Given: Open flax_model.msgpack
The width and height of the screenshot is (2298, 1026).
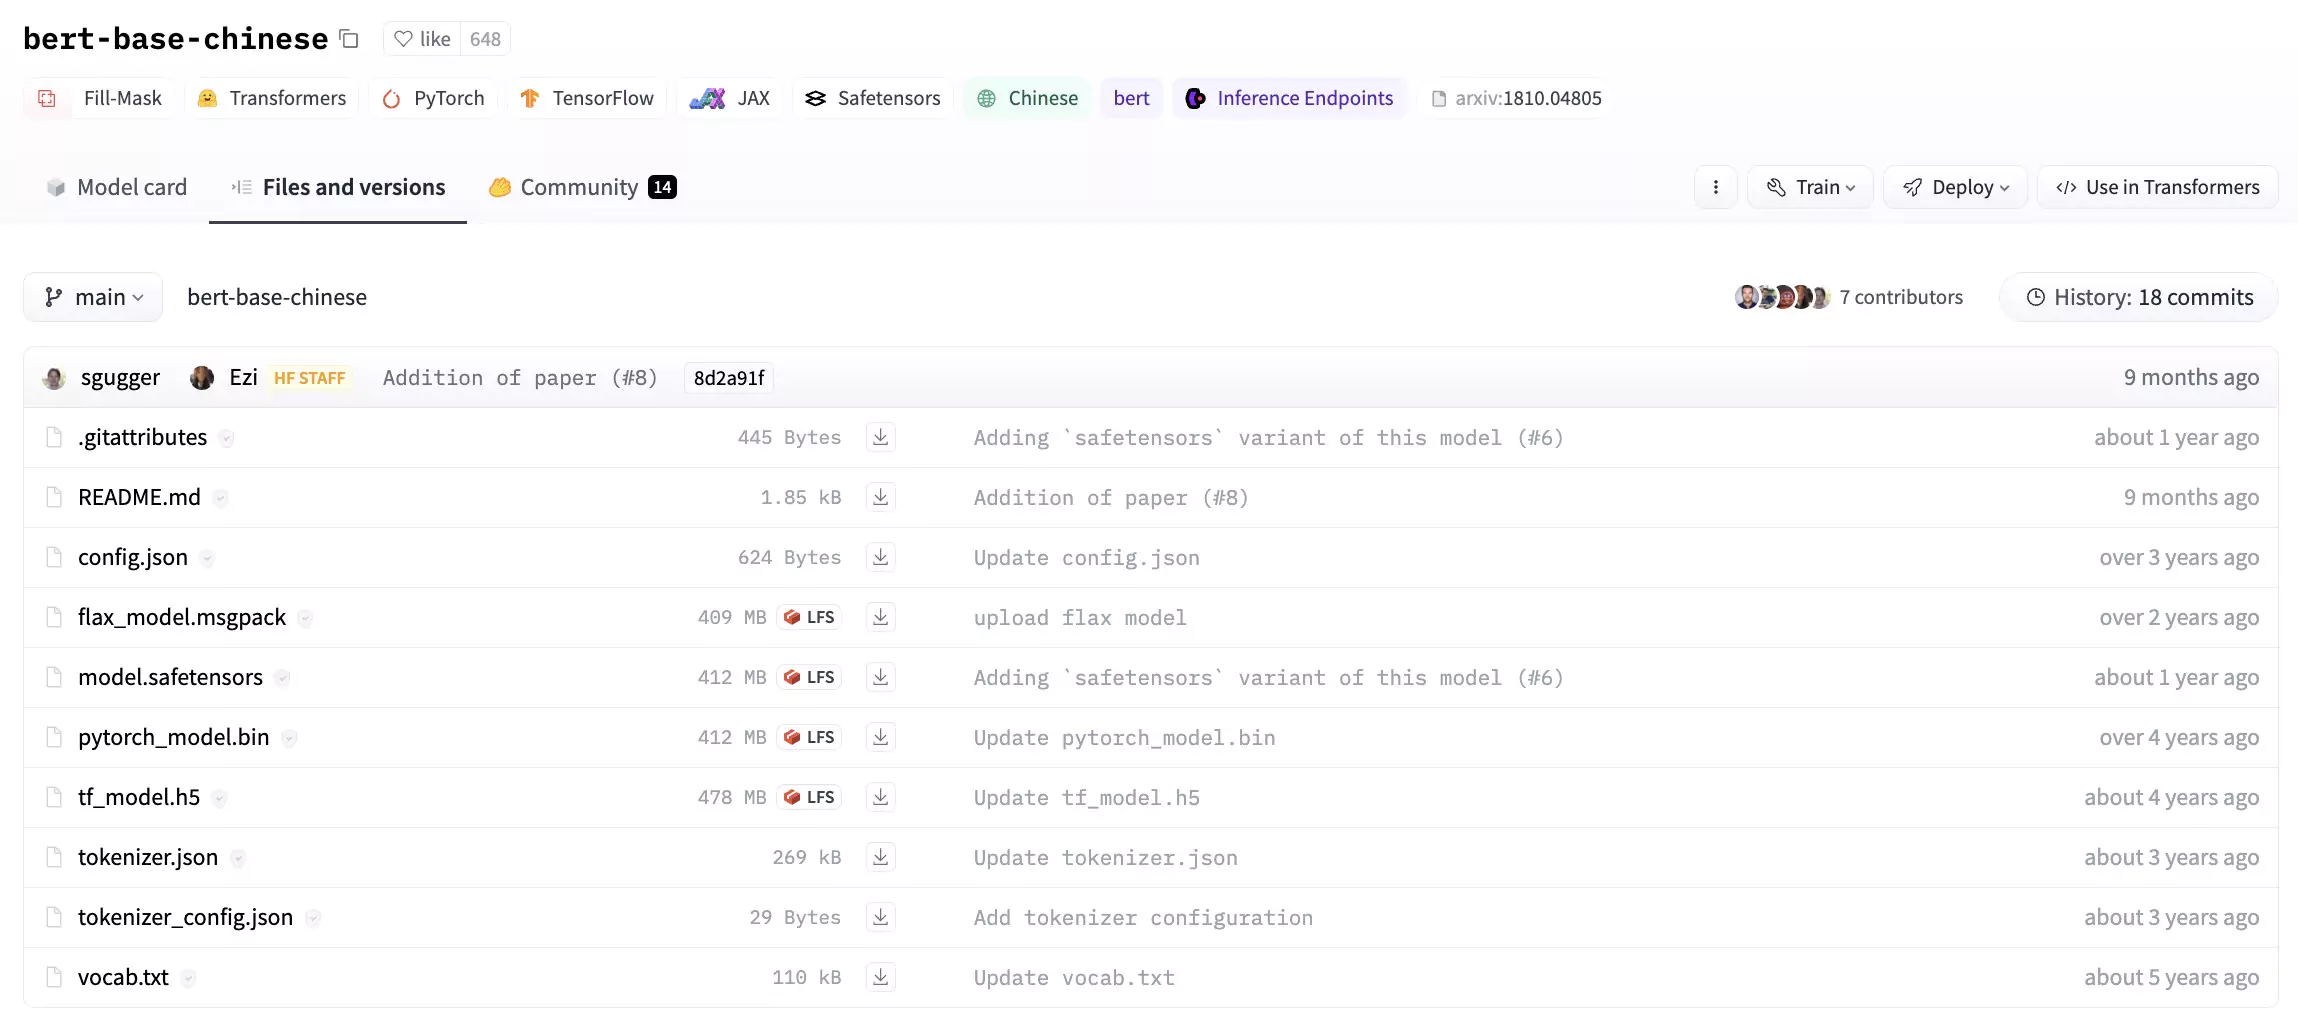Looking at the screenshot, I should (x=182, y=617).
